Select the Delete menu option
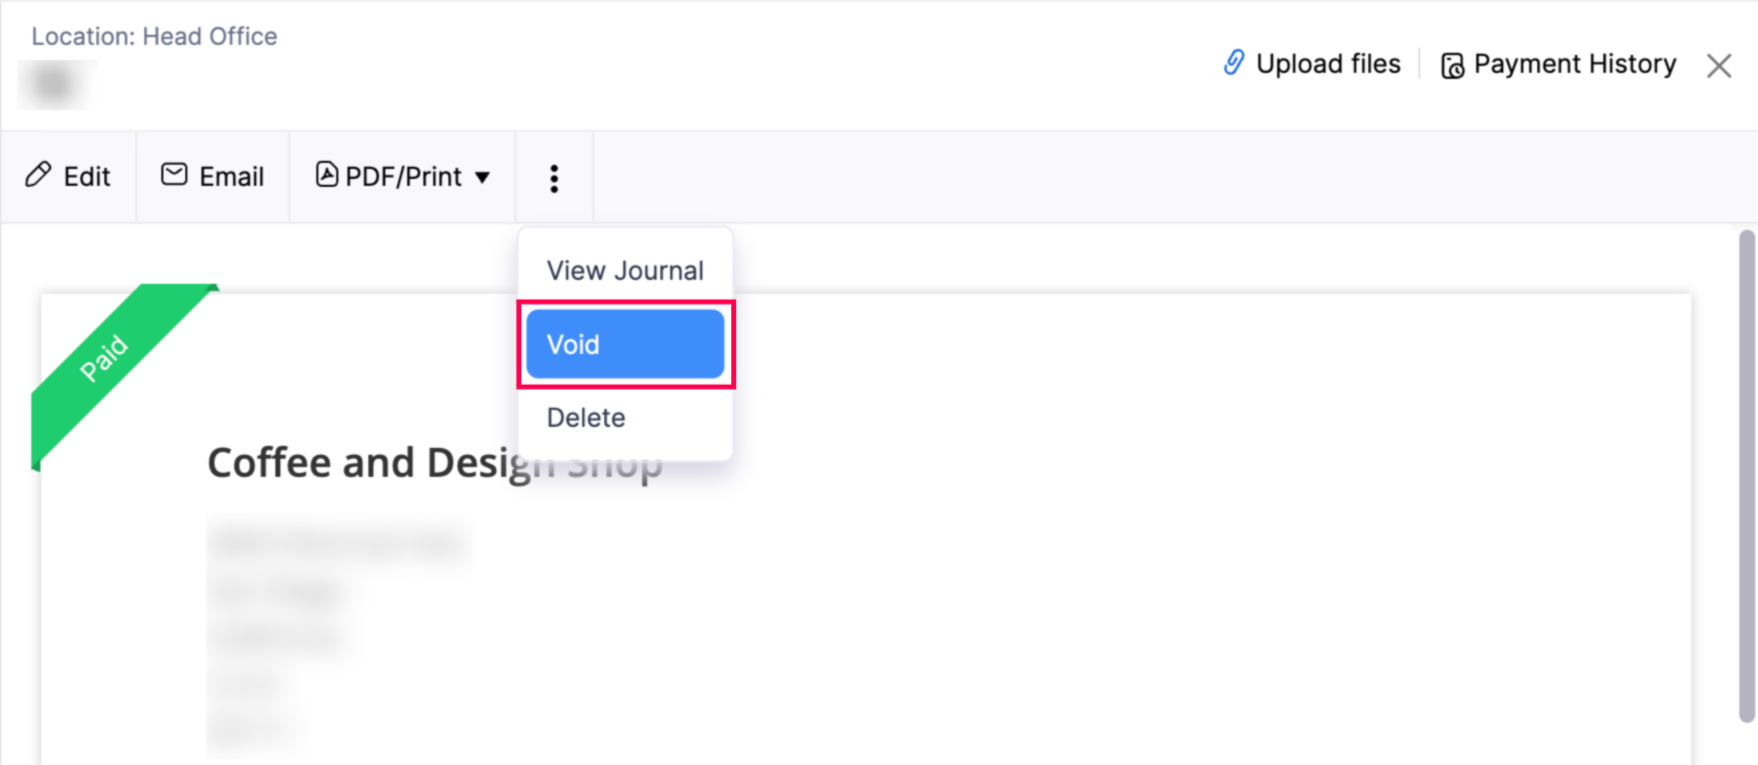The width and height of the screenshot is (1758, 765). coord(586,417)
